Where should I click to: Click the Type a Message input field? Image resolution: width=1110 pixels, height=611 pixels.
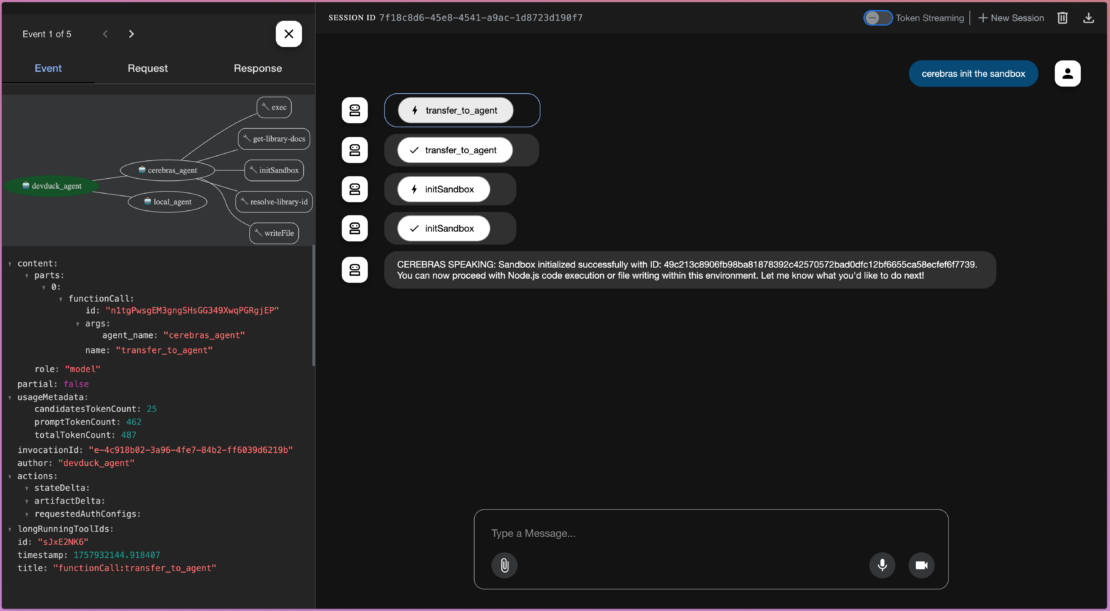[x=600, y=533]
